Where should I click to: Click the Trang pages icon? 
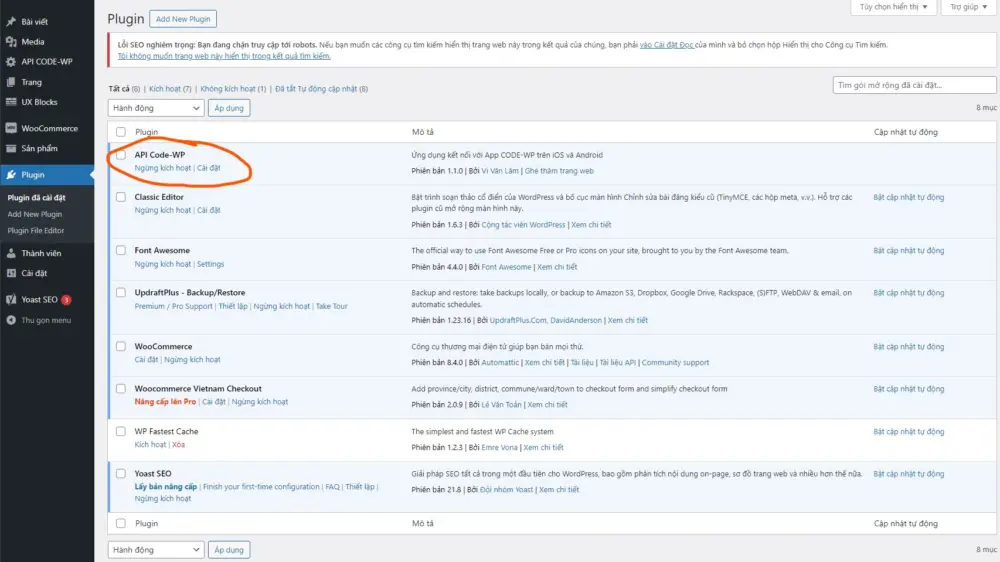(x=11, y=82)
